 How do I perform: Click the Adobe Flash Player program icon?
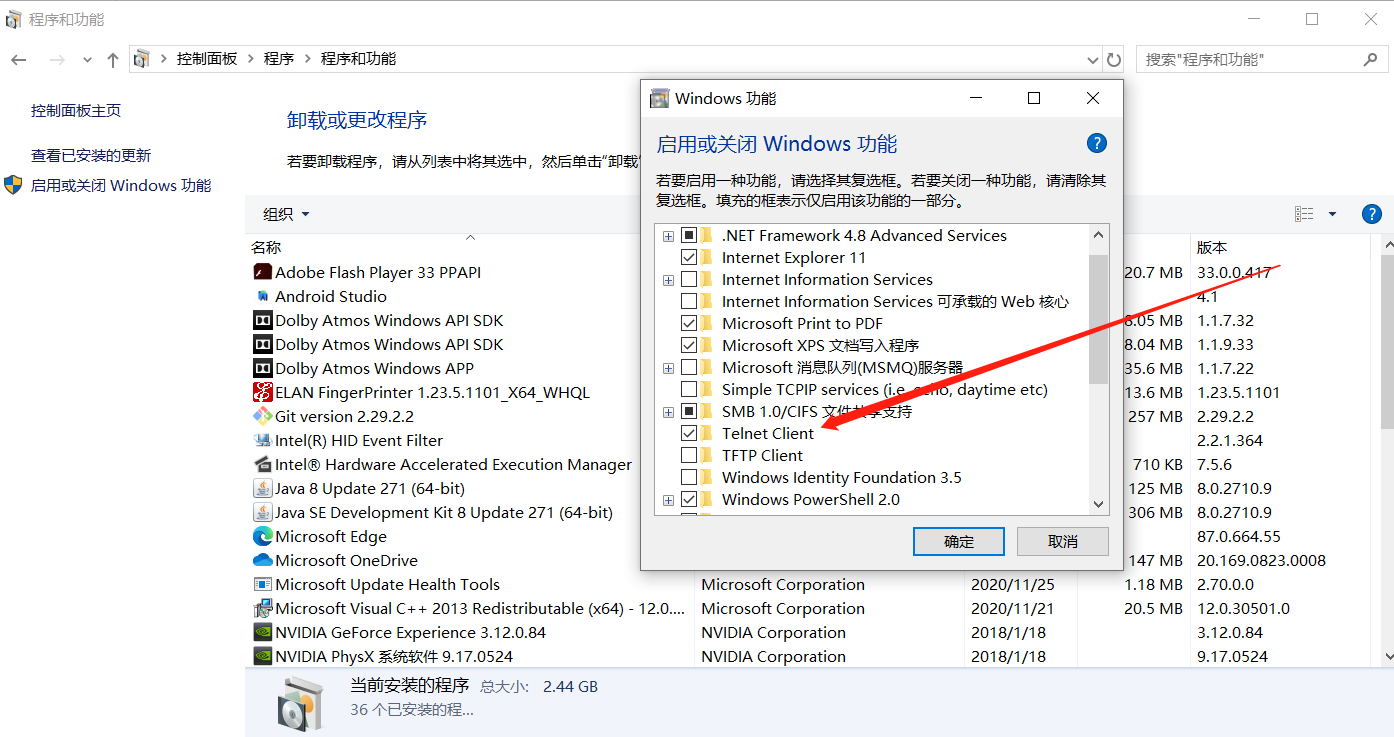pyautogui.click(x=262, y=272)
